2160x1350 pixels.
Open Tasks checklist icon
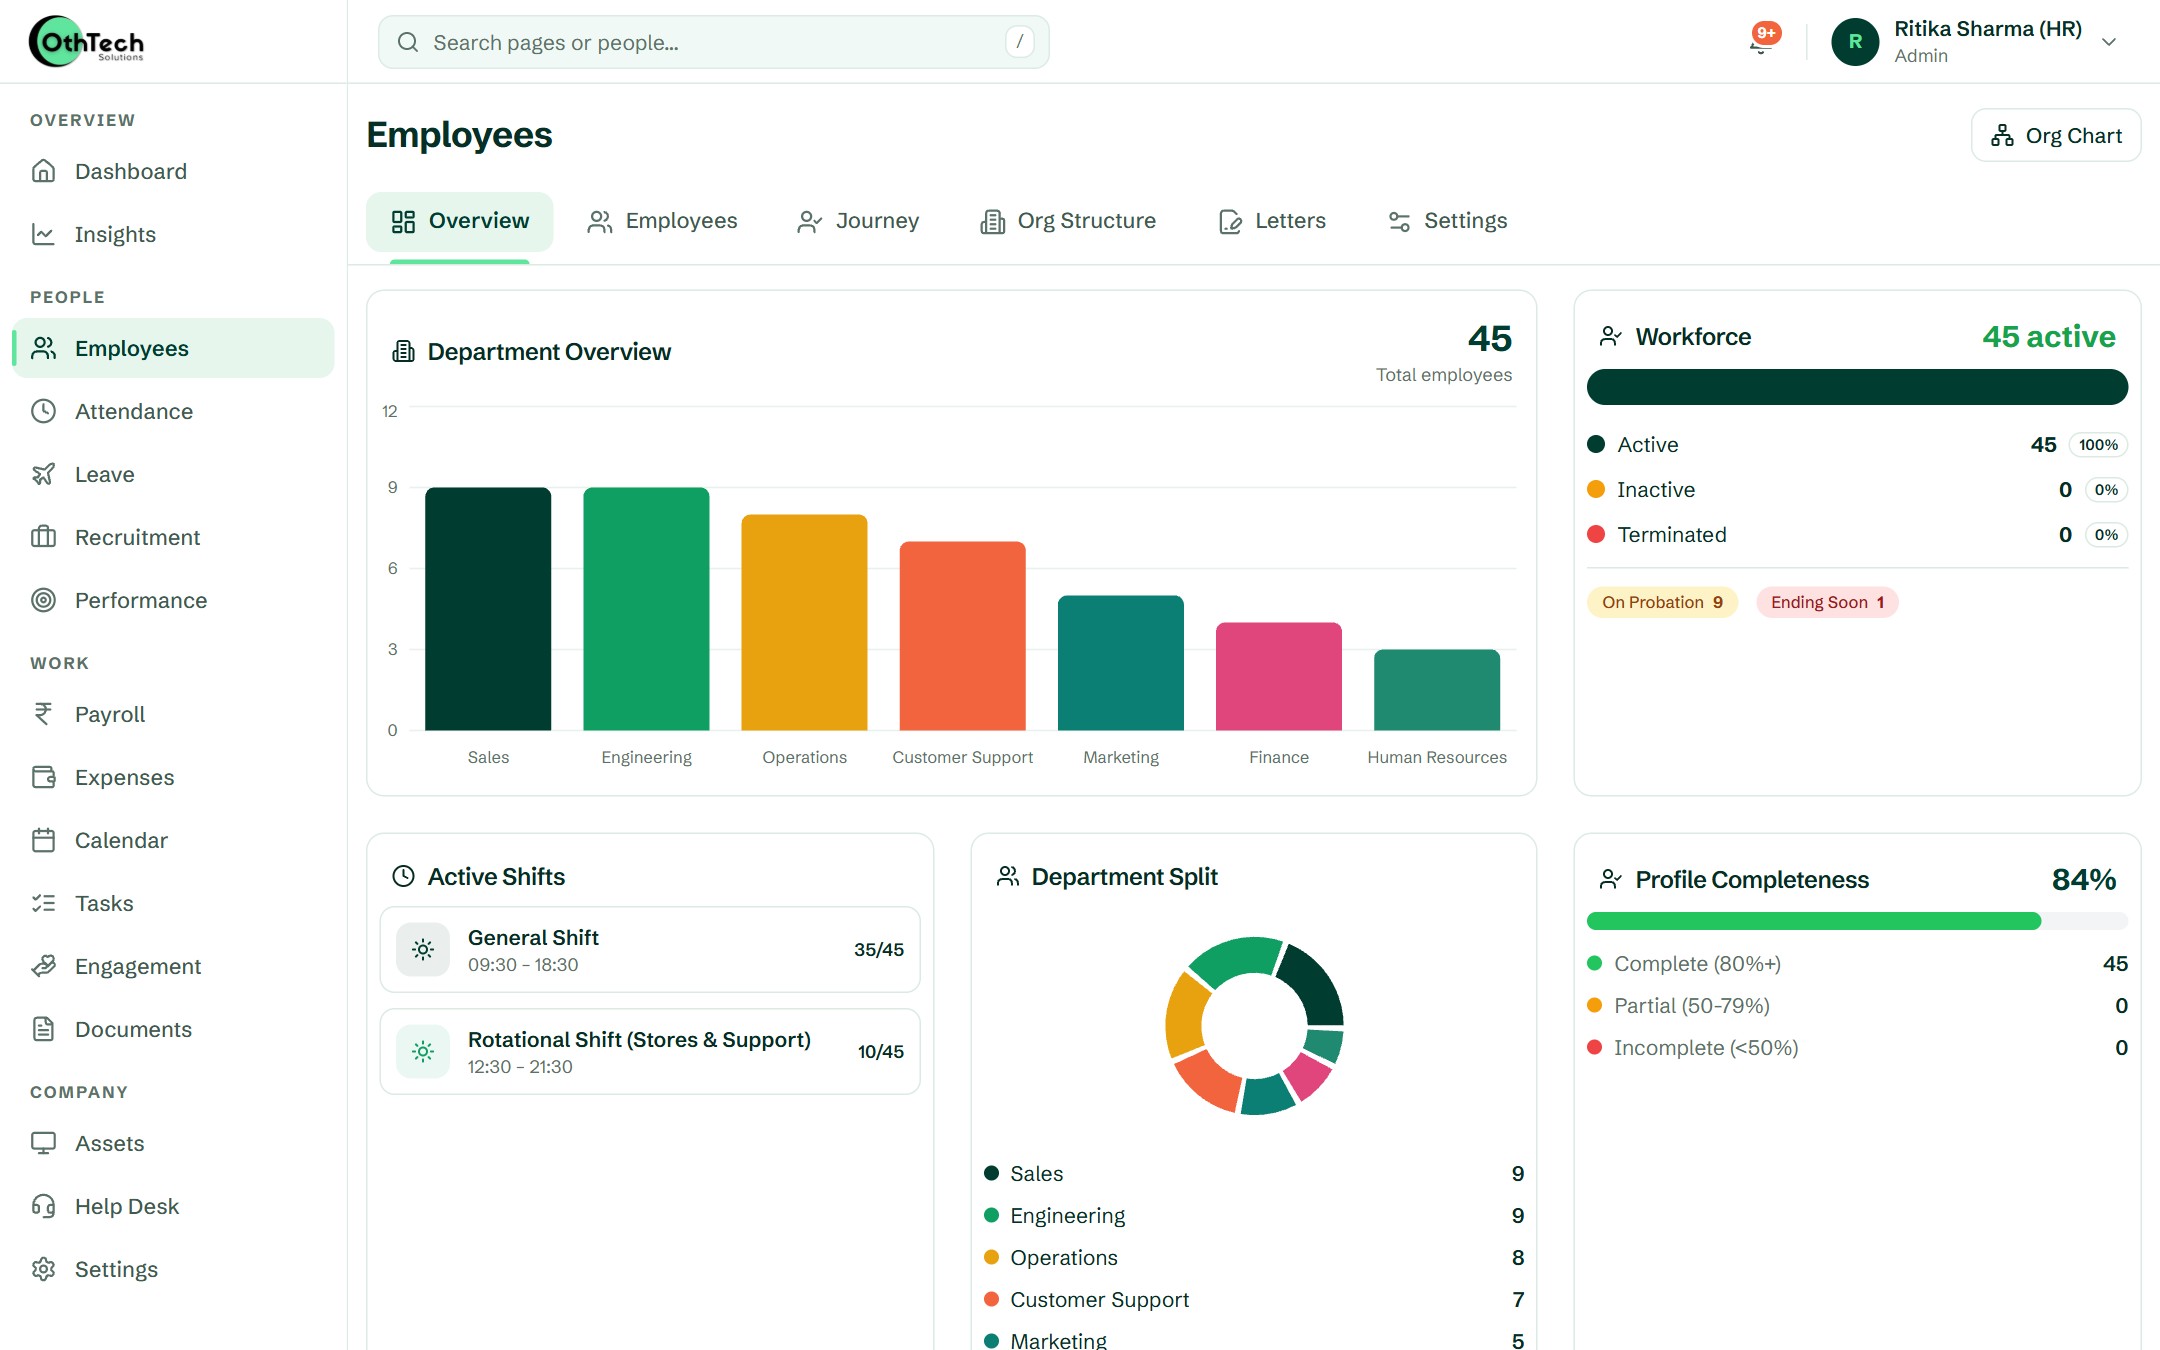point(43,903)
